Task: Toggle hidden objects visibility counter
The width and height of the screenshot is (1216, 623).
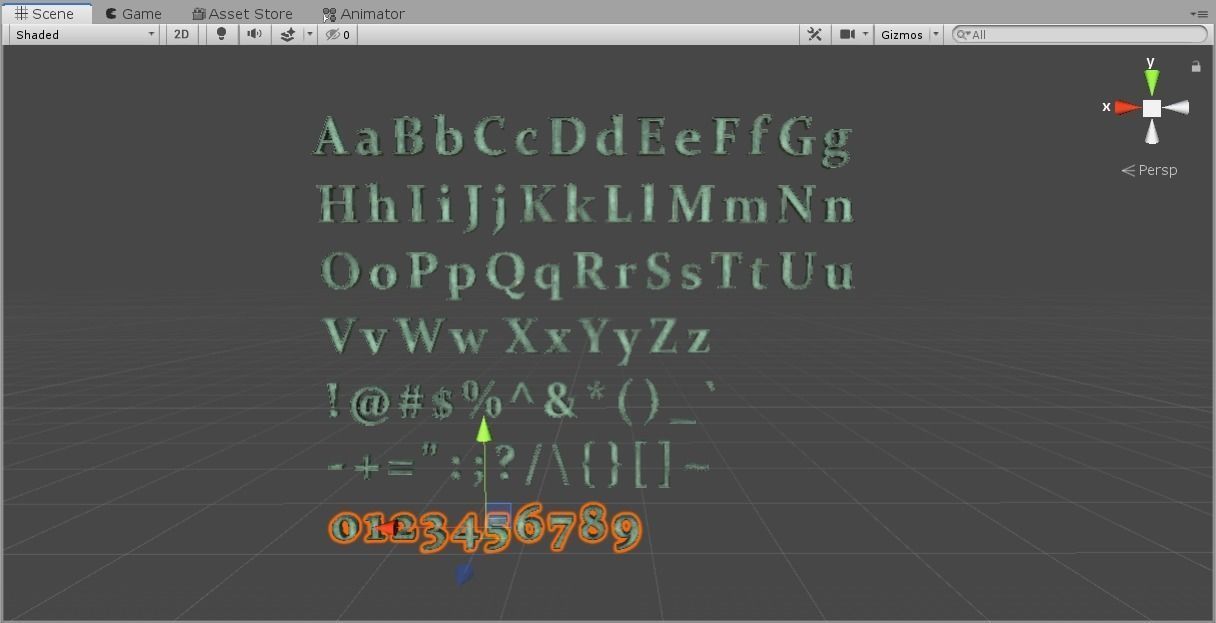Action: pyautogui.click(x=339, y=34)
